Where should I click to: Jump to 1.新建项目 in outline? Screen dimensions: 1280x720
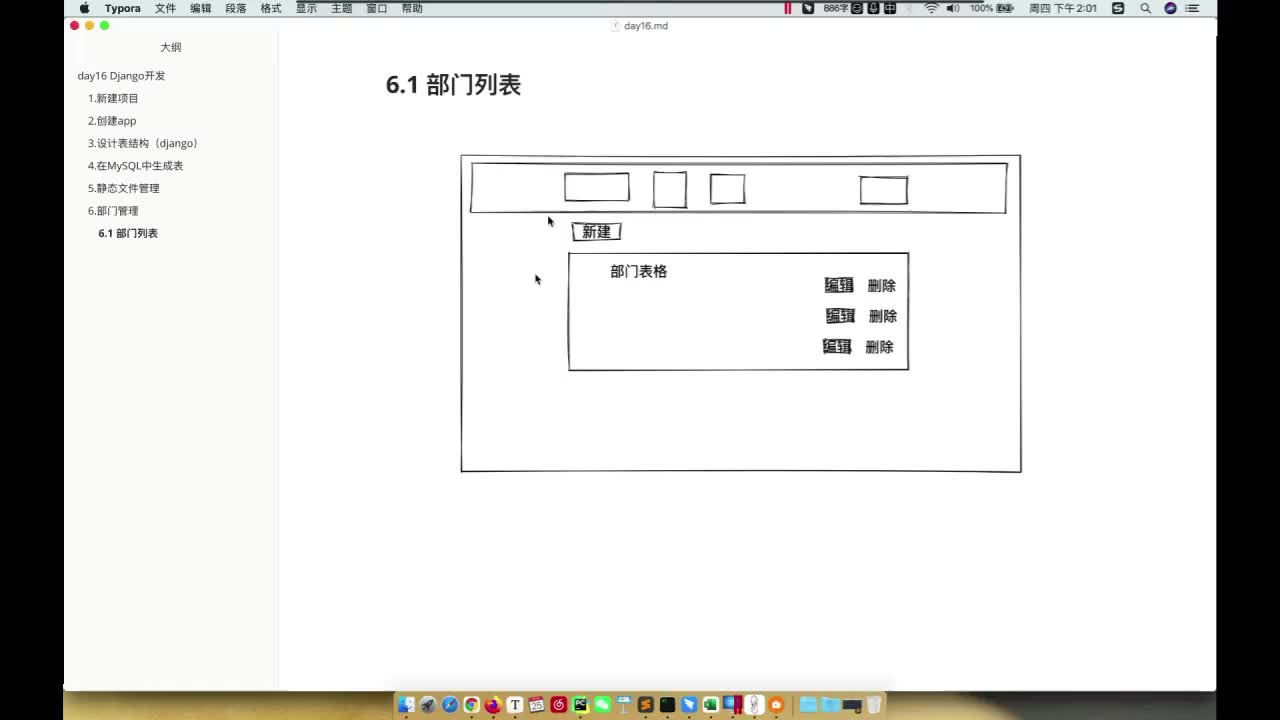(x=113, y=98)
